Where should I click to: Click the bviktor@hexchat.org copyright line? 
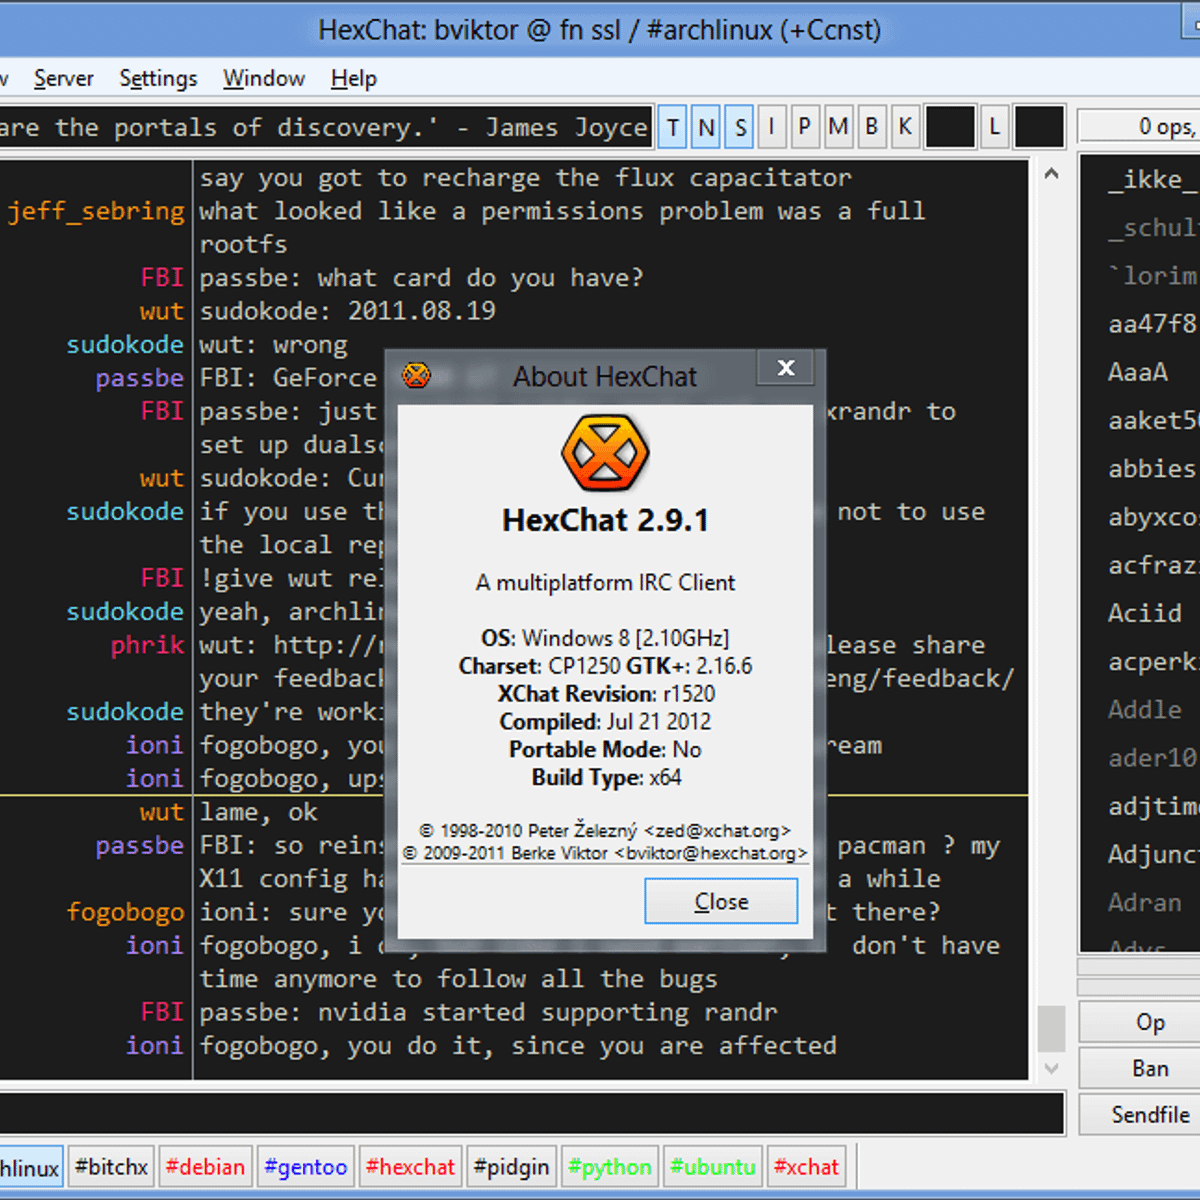pos(605,853)
